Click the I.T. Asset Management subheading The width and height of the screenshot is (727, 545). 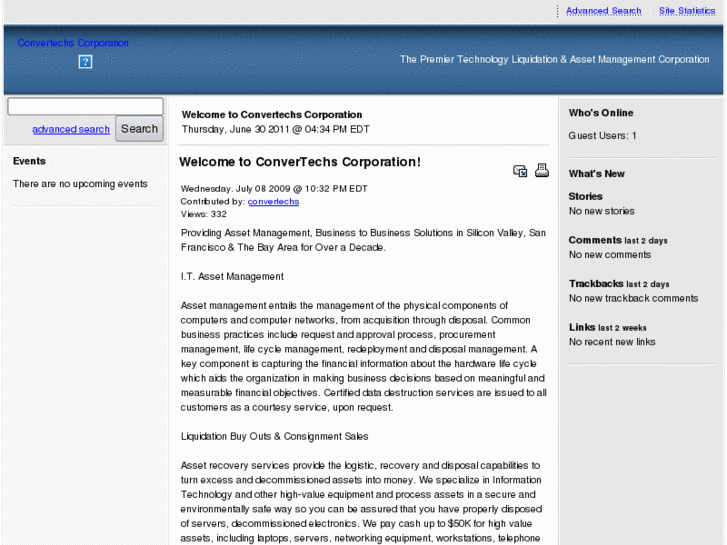(x=232, y=276)
